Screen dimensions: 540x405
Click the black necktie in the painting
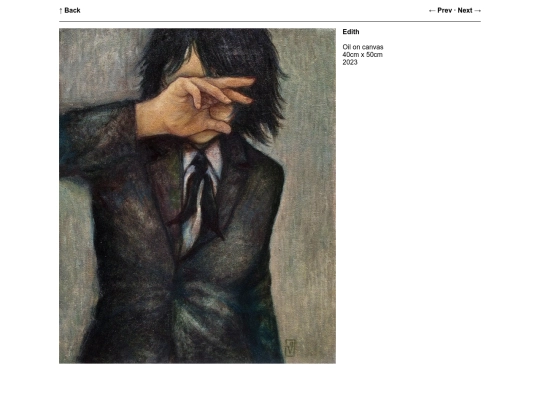(203, 193)
